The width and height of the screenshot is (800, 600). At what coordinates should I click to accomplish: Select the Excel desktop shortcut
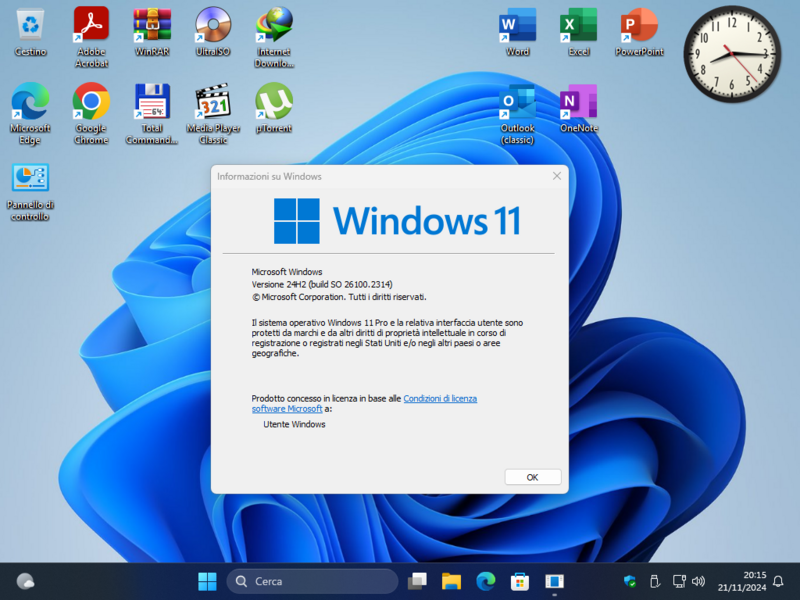point(578,32)
